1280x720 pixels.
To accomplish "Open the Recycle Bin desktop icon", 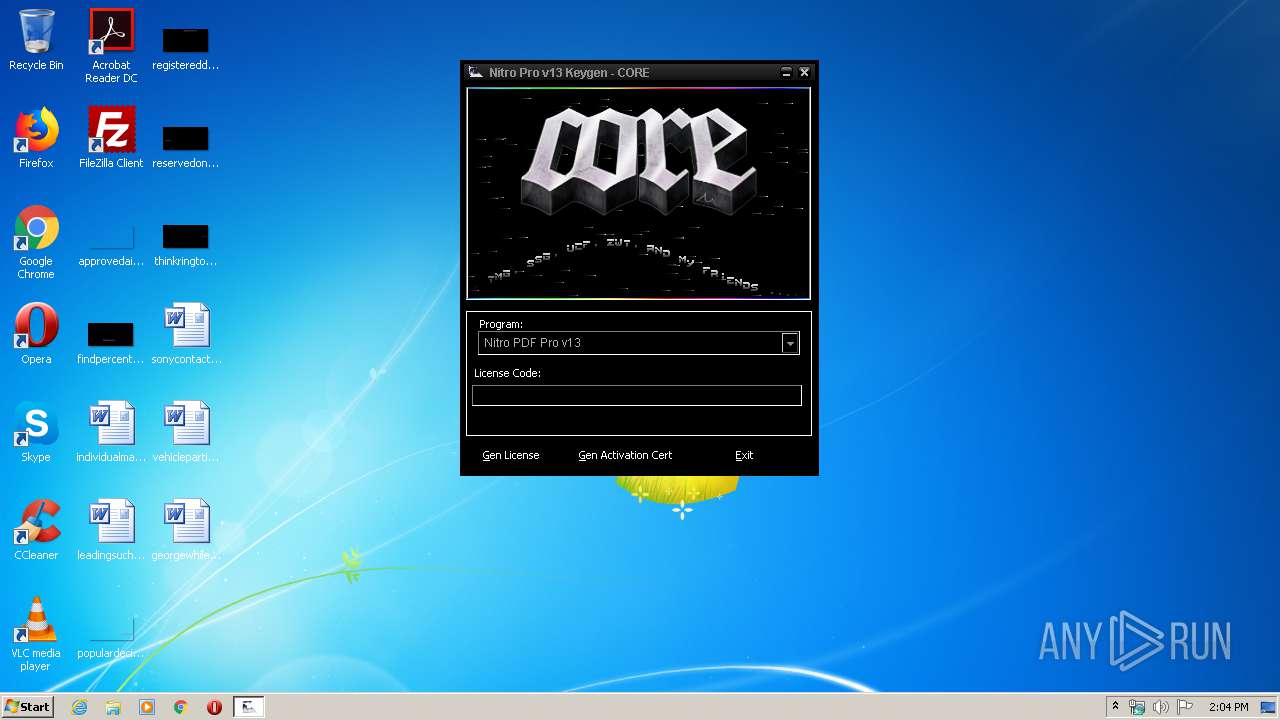I will (36, 40).
